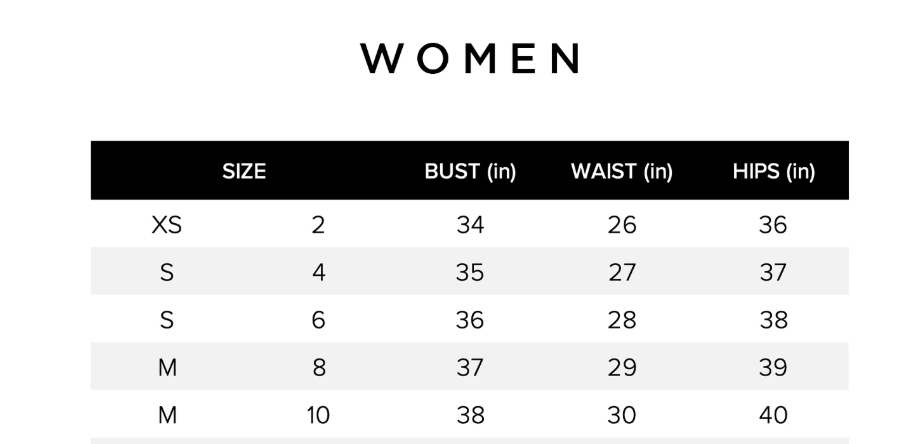
Task: Select bust value 35
Action: click(470, 272)
